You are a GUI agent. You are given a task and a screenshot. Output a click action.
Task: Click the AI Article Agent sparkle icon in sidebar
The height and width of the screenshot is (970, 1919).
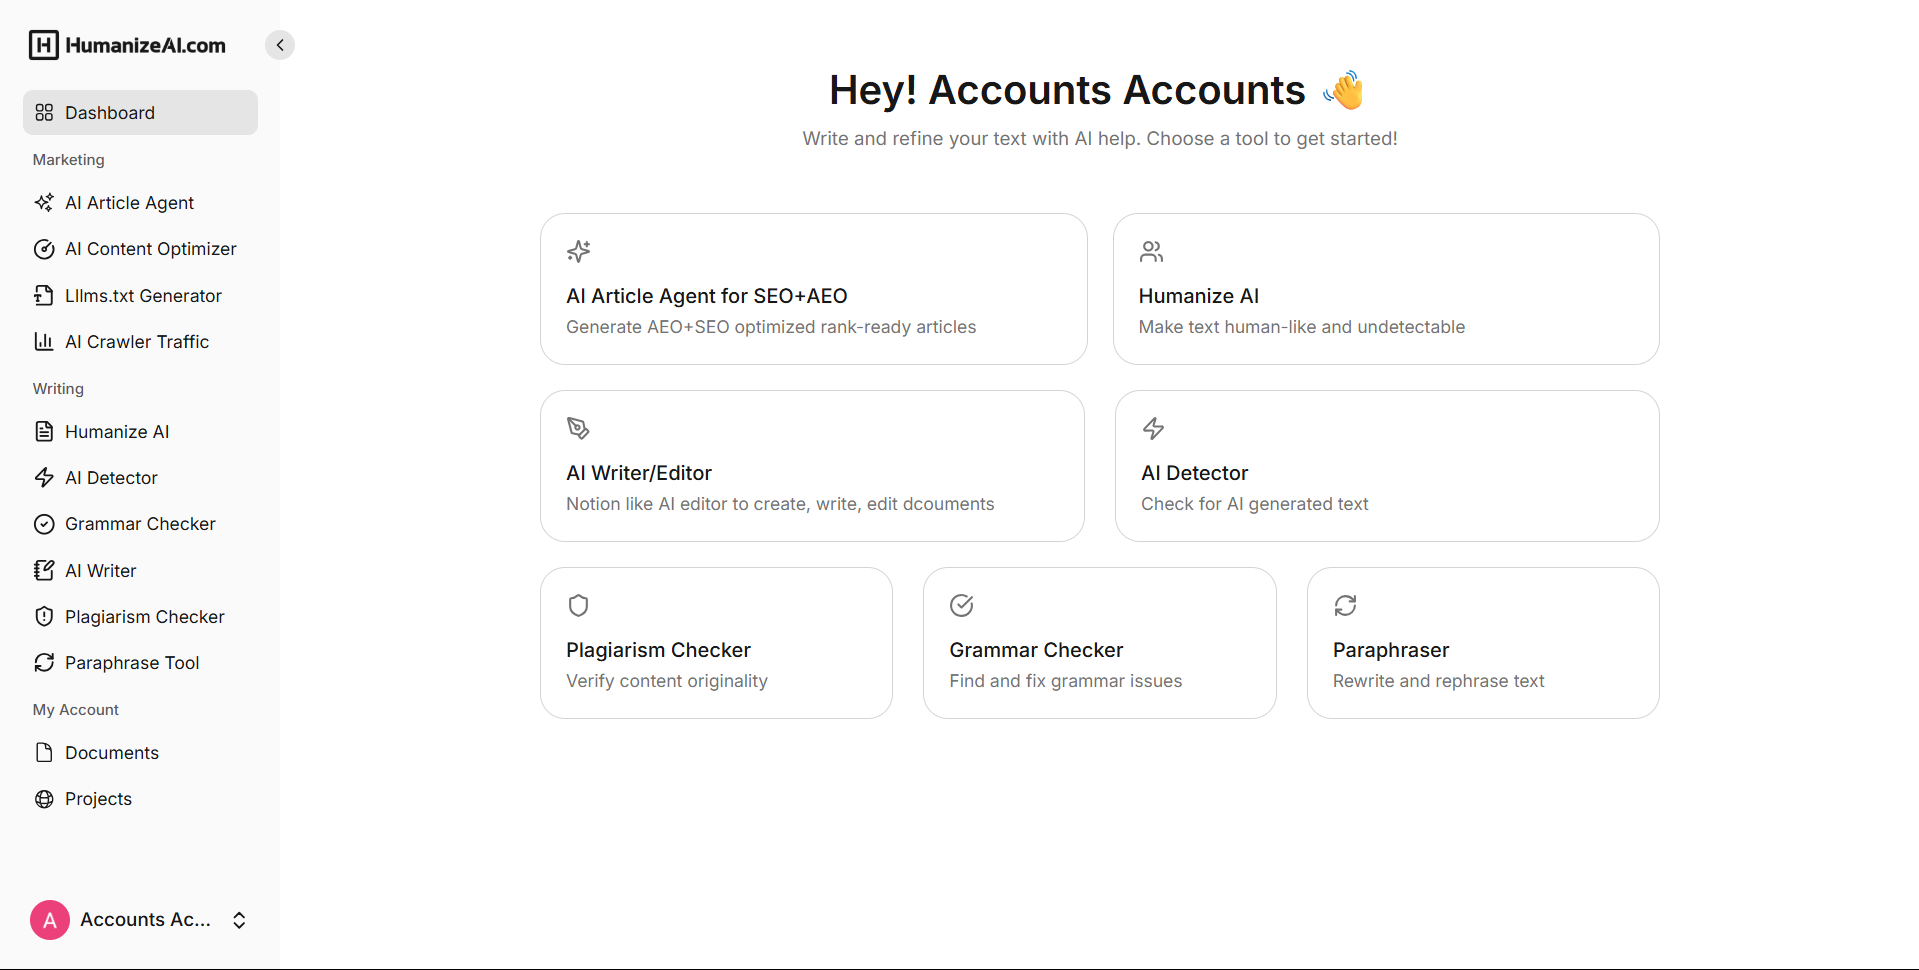click(44, 203)
